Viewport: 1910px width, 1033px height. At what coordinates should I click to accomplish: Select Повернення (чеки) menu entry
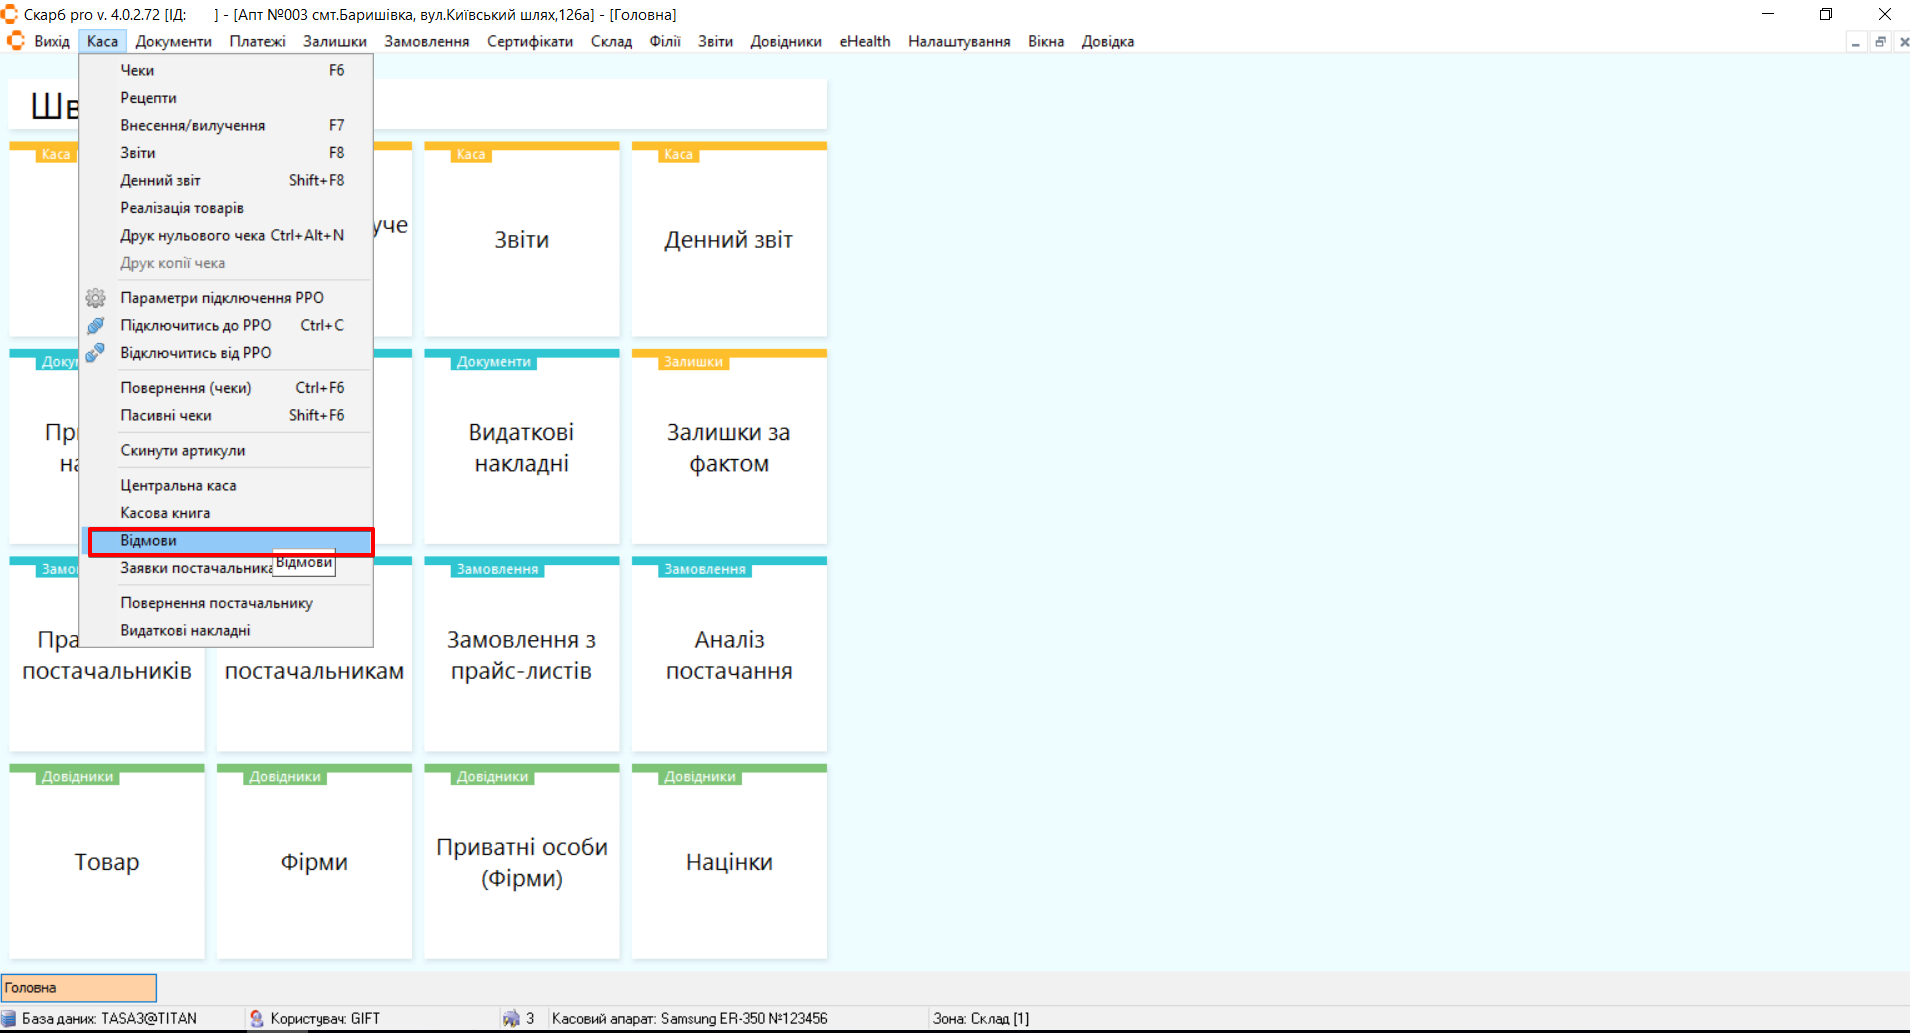click(x=186, y=388)
